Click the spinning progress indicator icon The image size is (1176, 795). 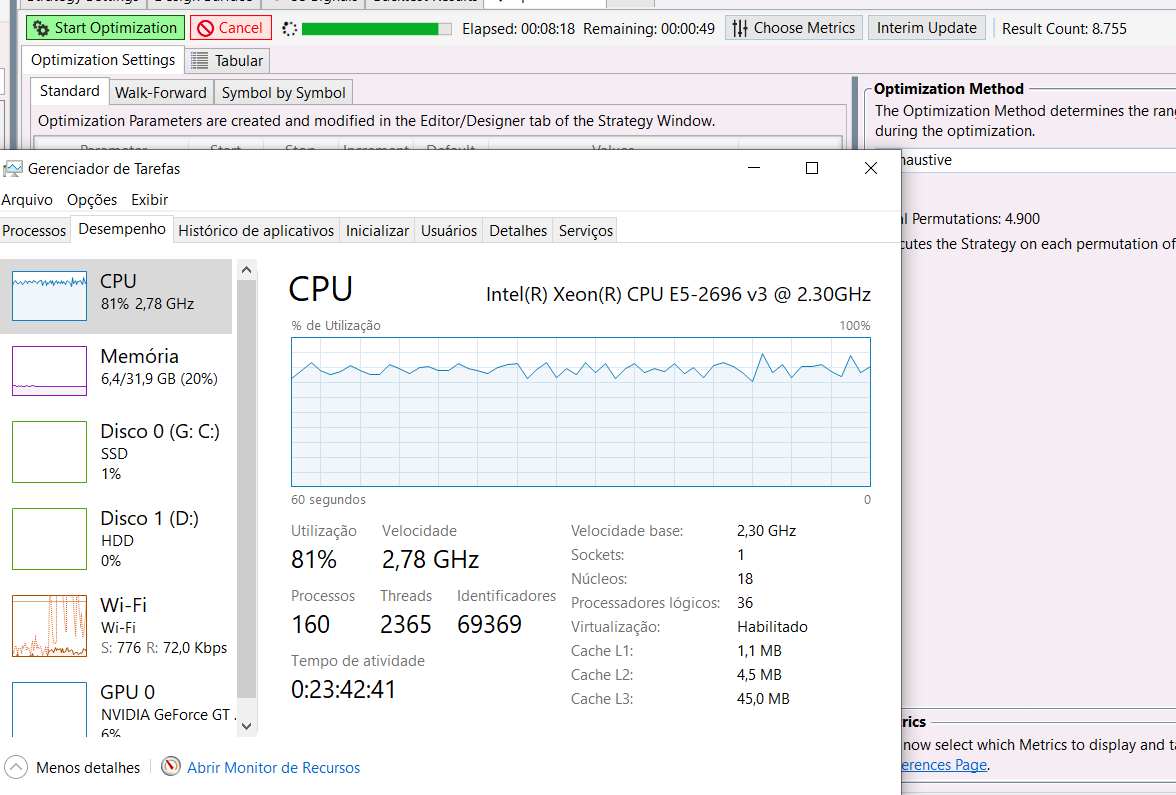290,28
